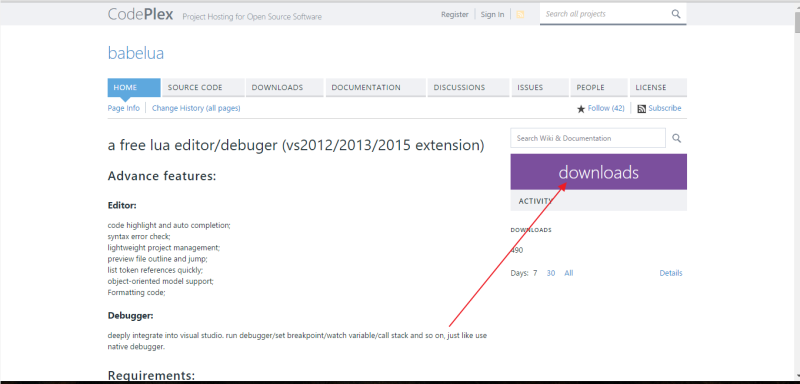Click the ACTIVITY section header
This screenshot has width=800, height=384.
[598, 201]
